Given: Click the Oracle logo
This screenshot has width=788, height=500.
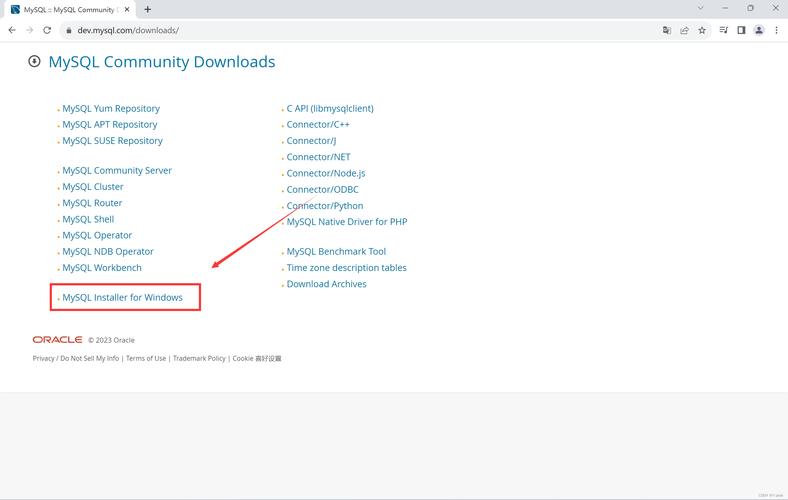Looking at the screenshot, I should (57, 340).
